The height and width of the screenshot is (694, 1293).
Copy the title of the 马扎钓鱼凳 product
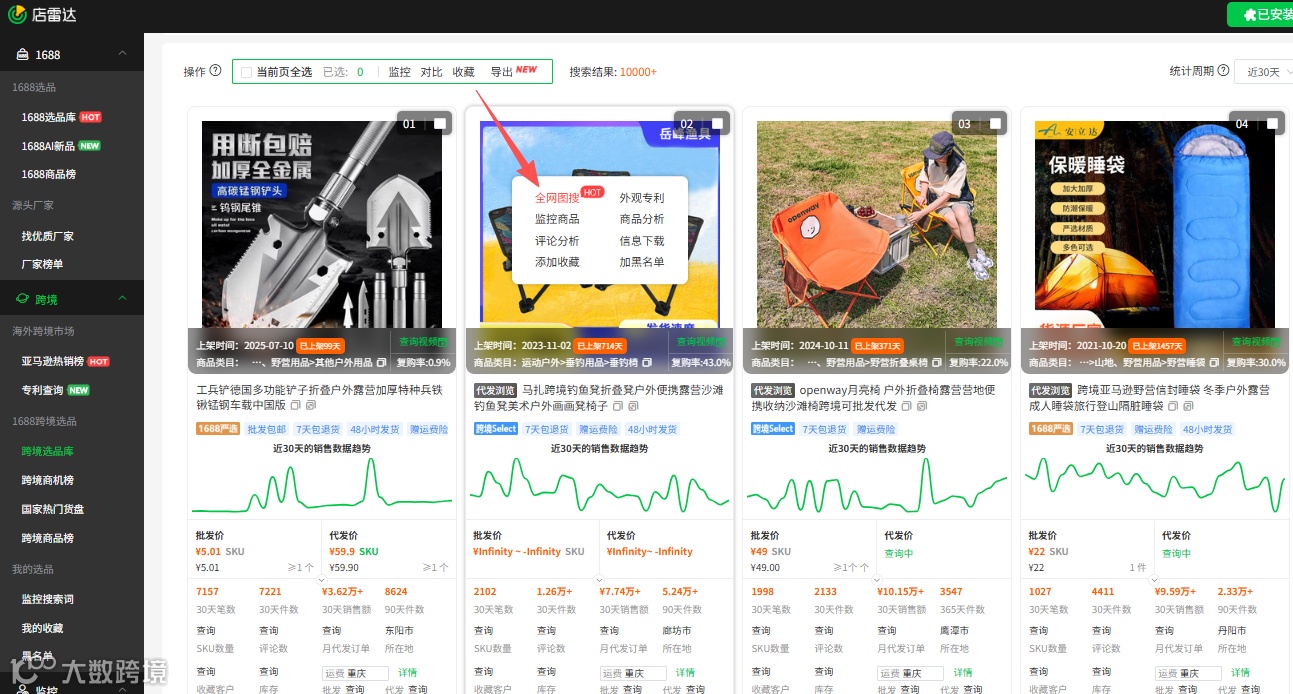coord(617,406)
